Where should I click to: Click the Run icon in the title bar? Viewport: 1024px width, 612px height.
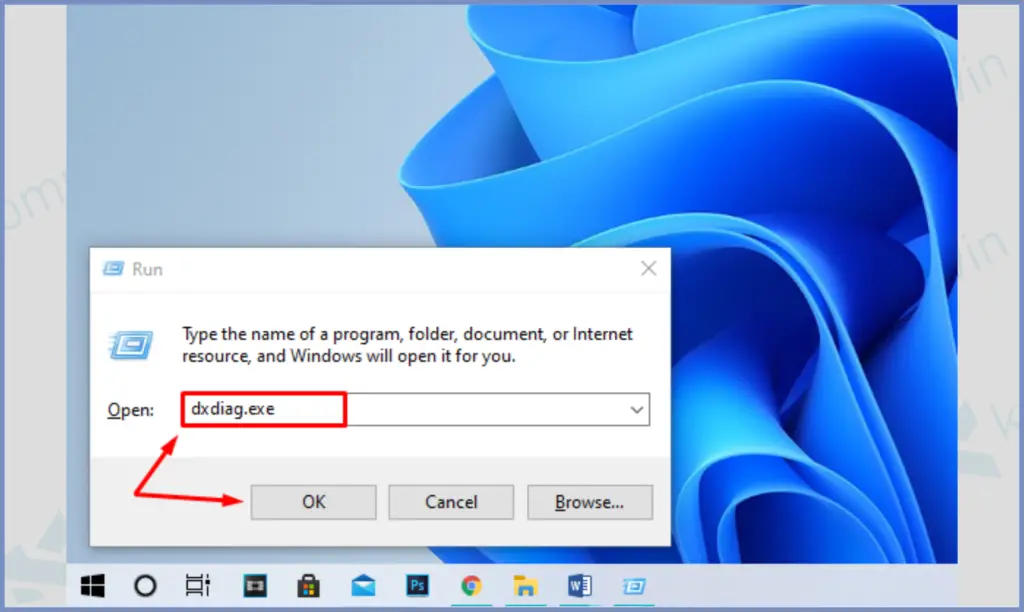coord(113,268)
